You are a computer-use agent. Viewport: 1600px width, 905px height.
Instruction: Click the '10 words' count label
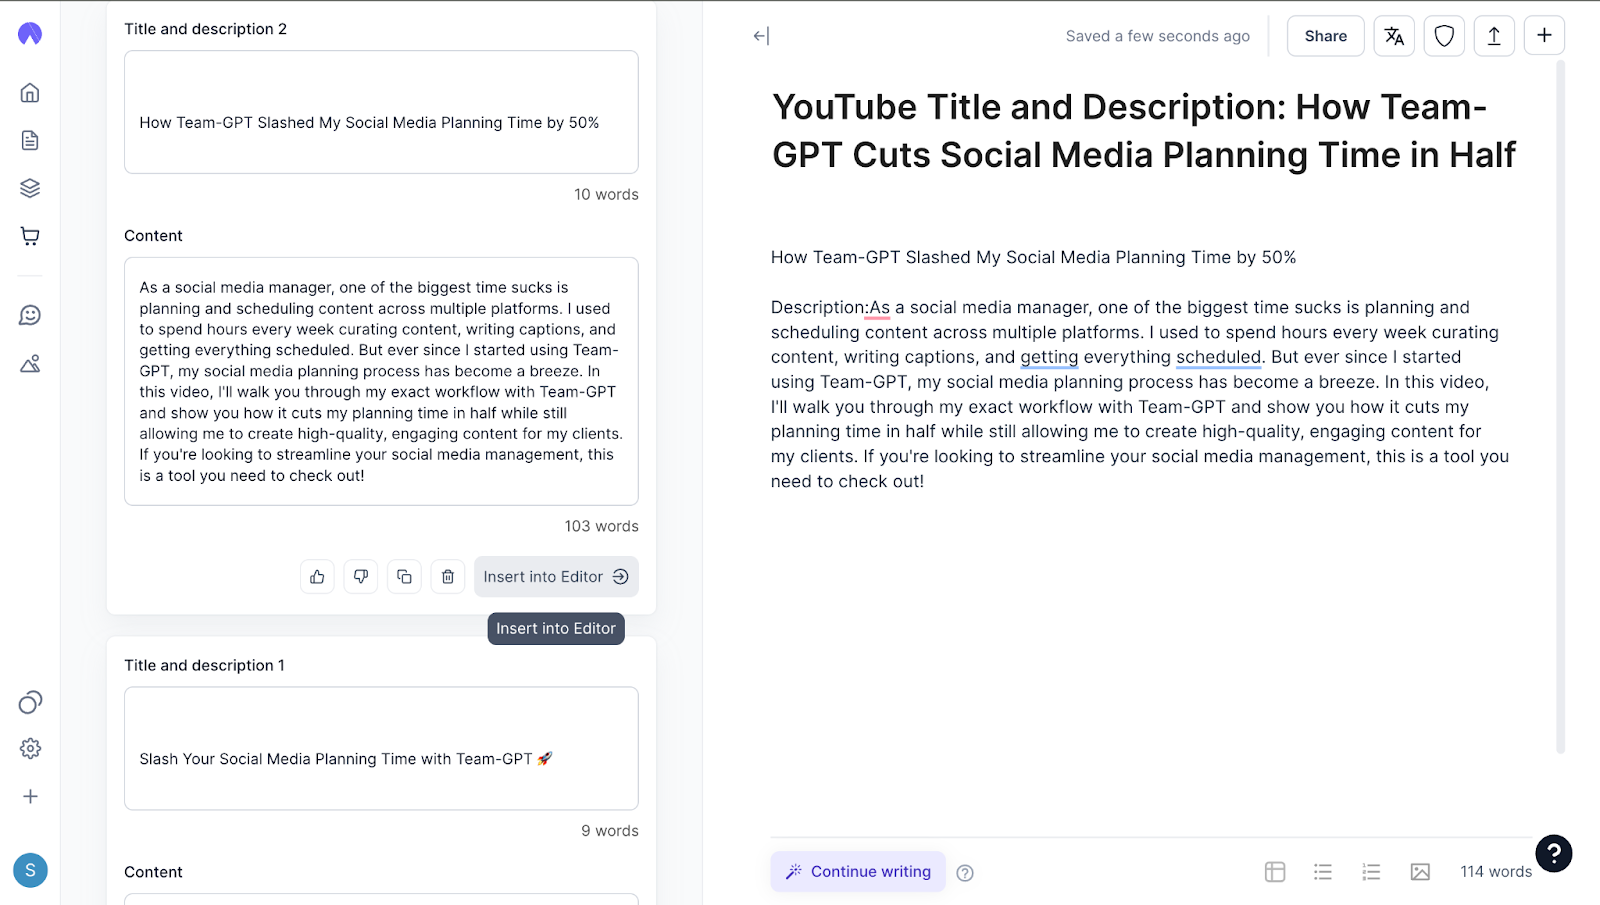(606, 194)
